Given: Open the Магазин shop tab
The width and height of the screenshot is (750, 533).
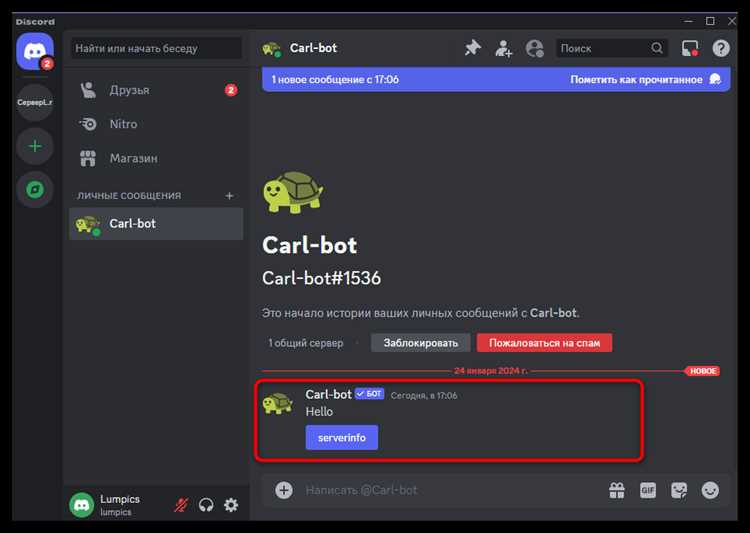Looking at the screenshot, I should (156, 158).
